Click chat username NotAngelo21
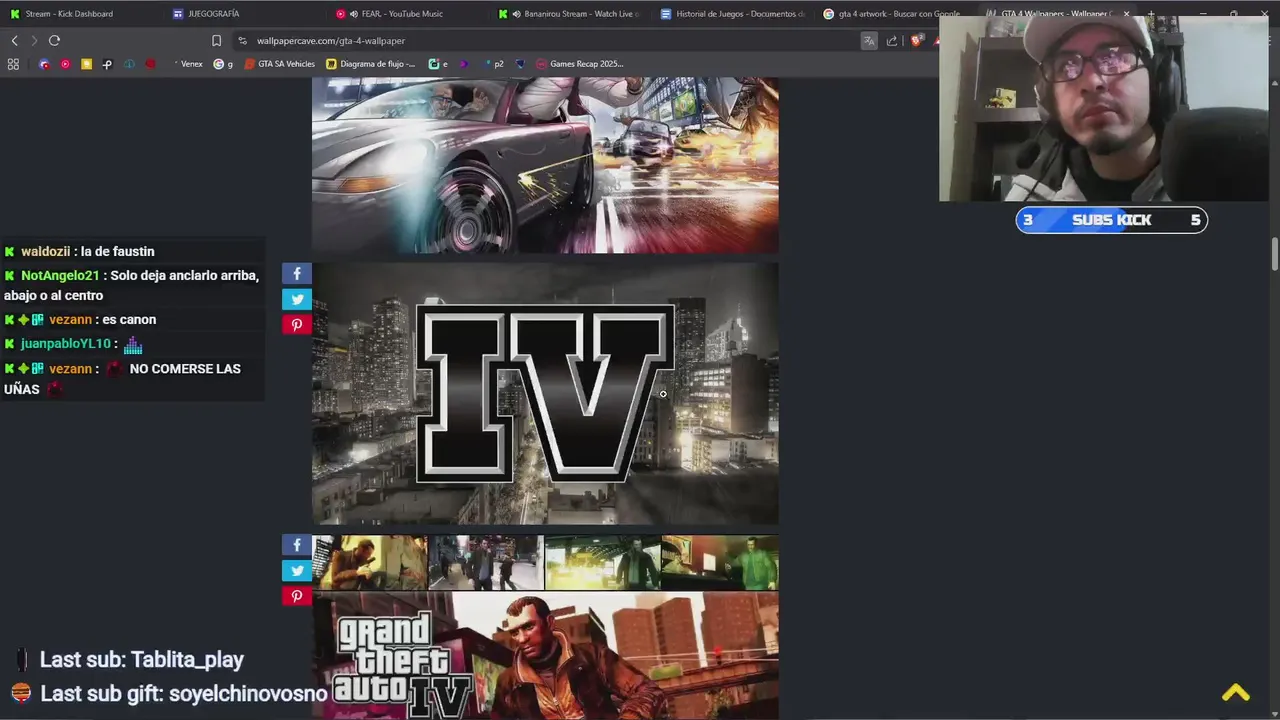 [x=60, y=276]
